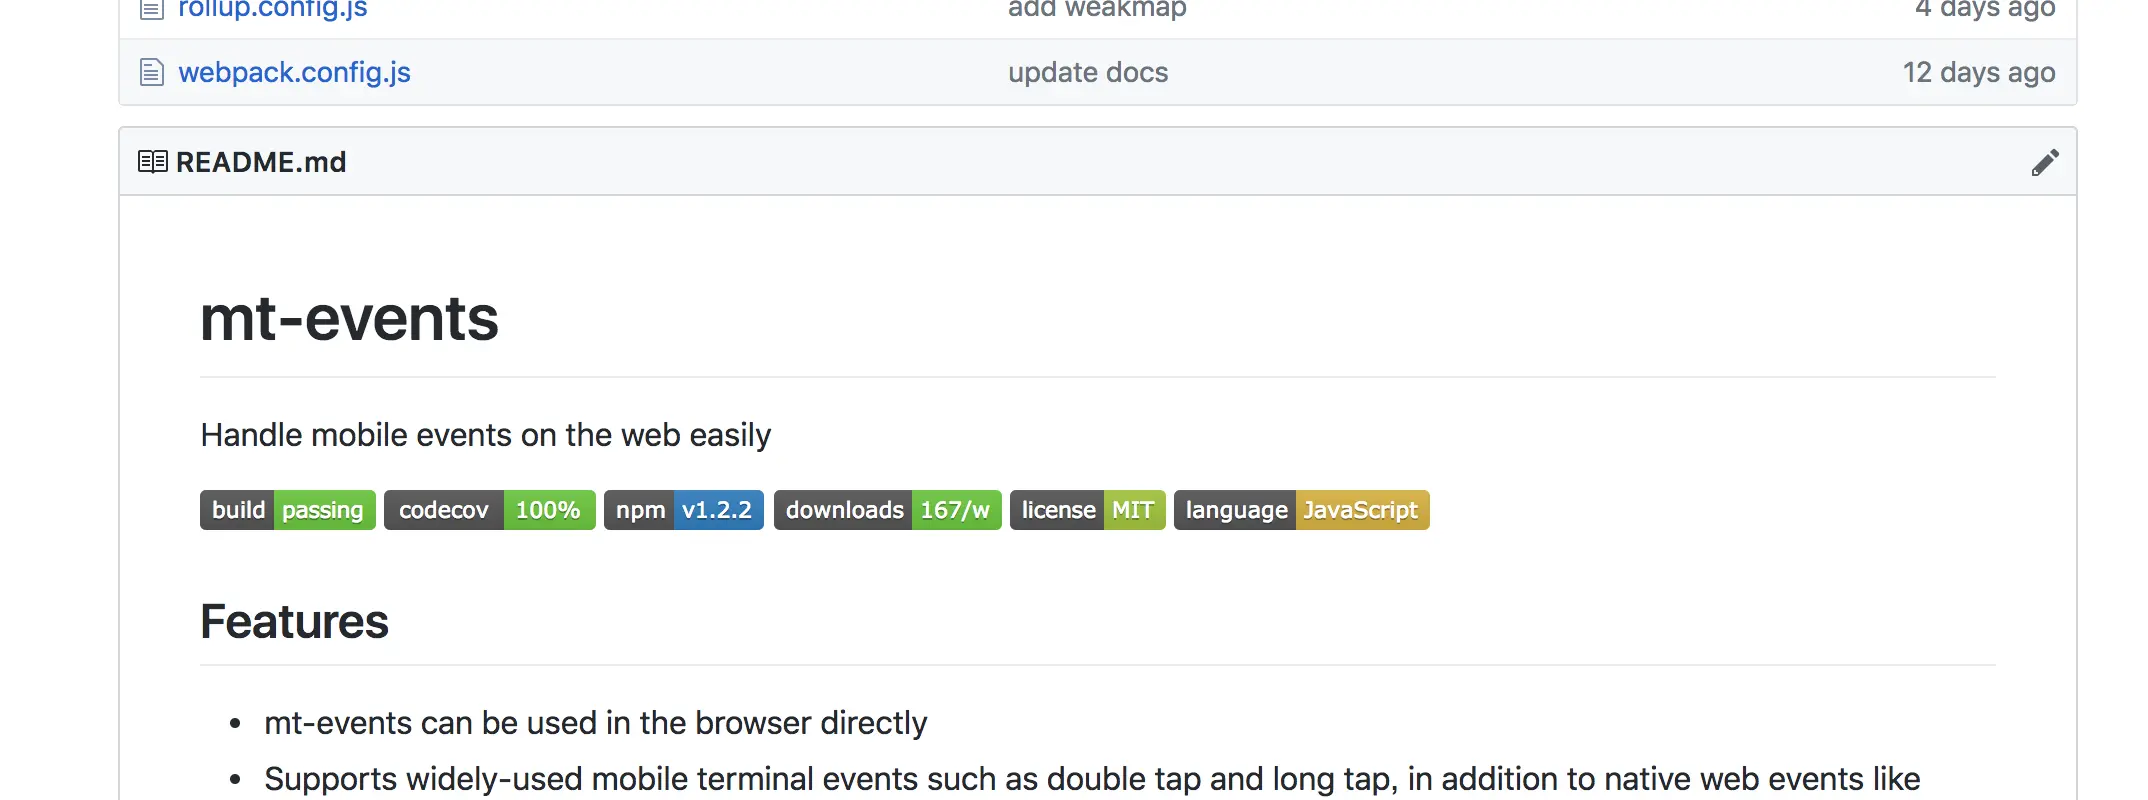This screenshot has height=800, width=2148.
Task: Click the mt-events heading
Action: pos(350,318)
